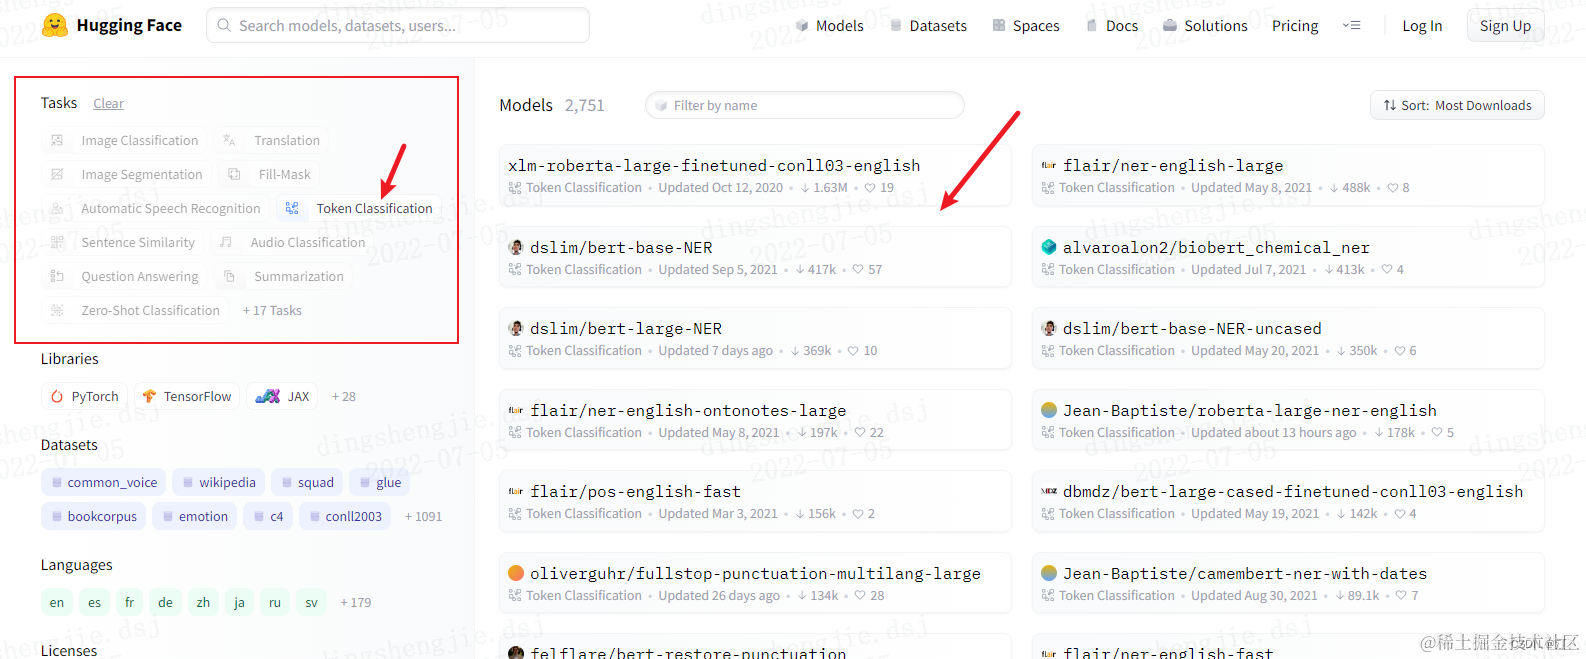Toggle the Sentence Similarity task filter
The width and height of the screenshot is (1586, 659).
point(123,242)
